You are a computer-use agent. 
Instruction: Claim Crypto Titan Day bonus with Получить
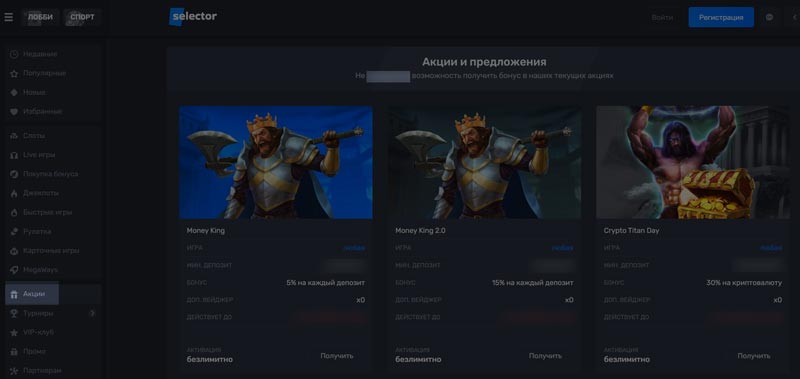pyautogui.click(x=754, y=356)
